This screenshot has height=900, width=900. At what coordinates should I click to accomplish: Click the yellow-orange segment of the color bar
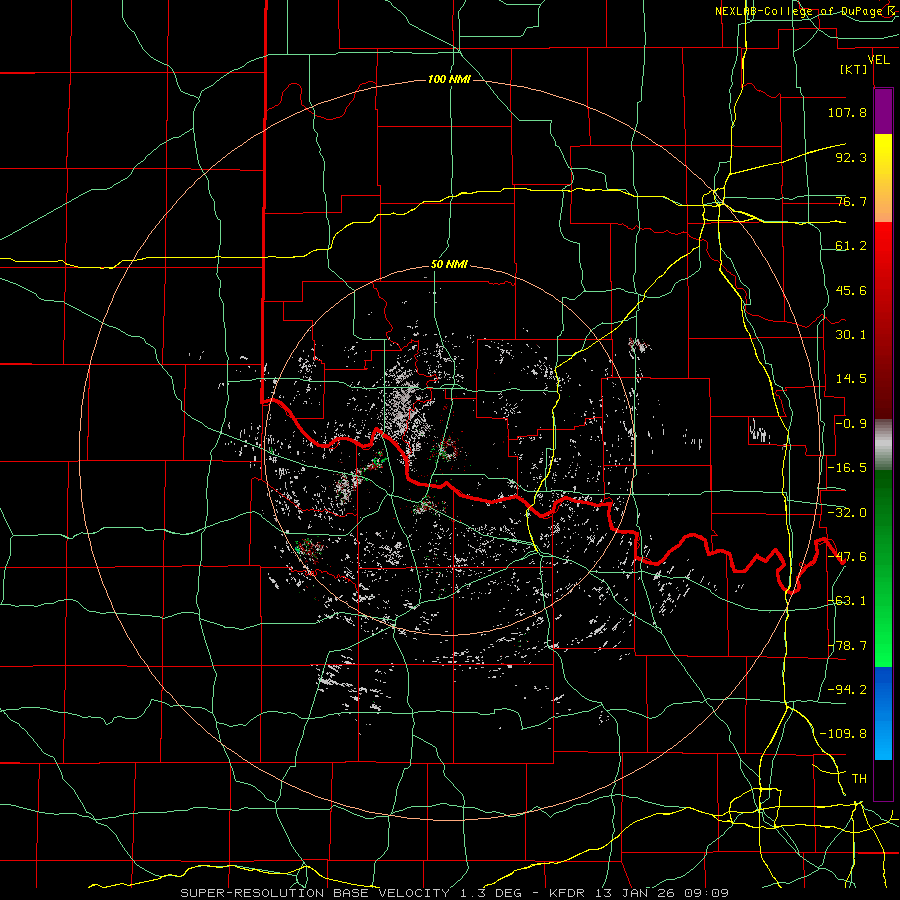(883, 178)
